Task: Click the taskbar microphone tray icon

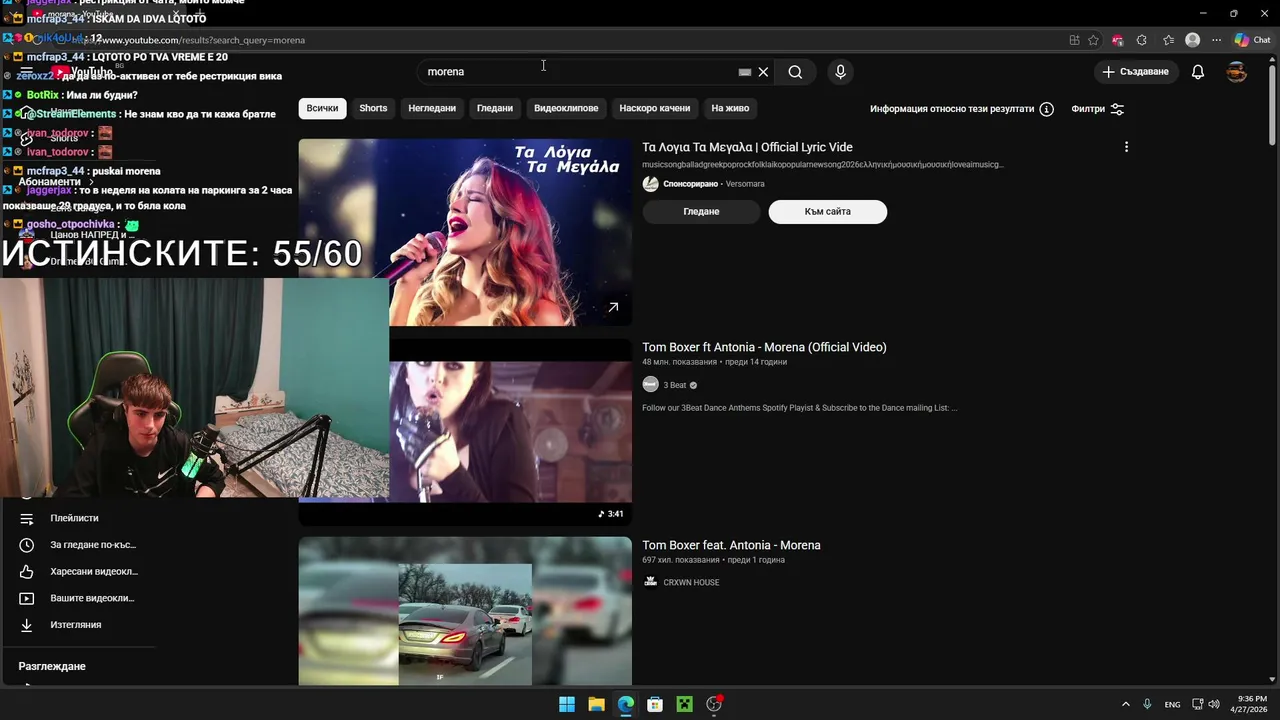Action: click(1147, 704)
